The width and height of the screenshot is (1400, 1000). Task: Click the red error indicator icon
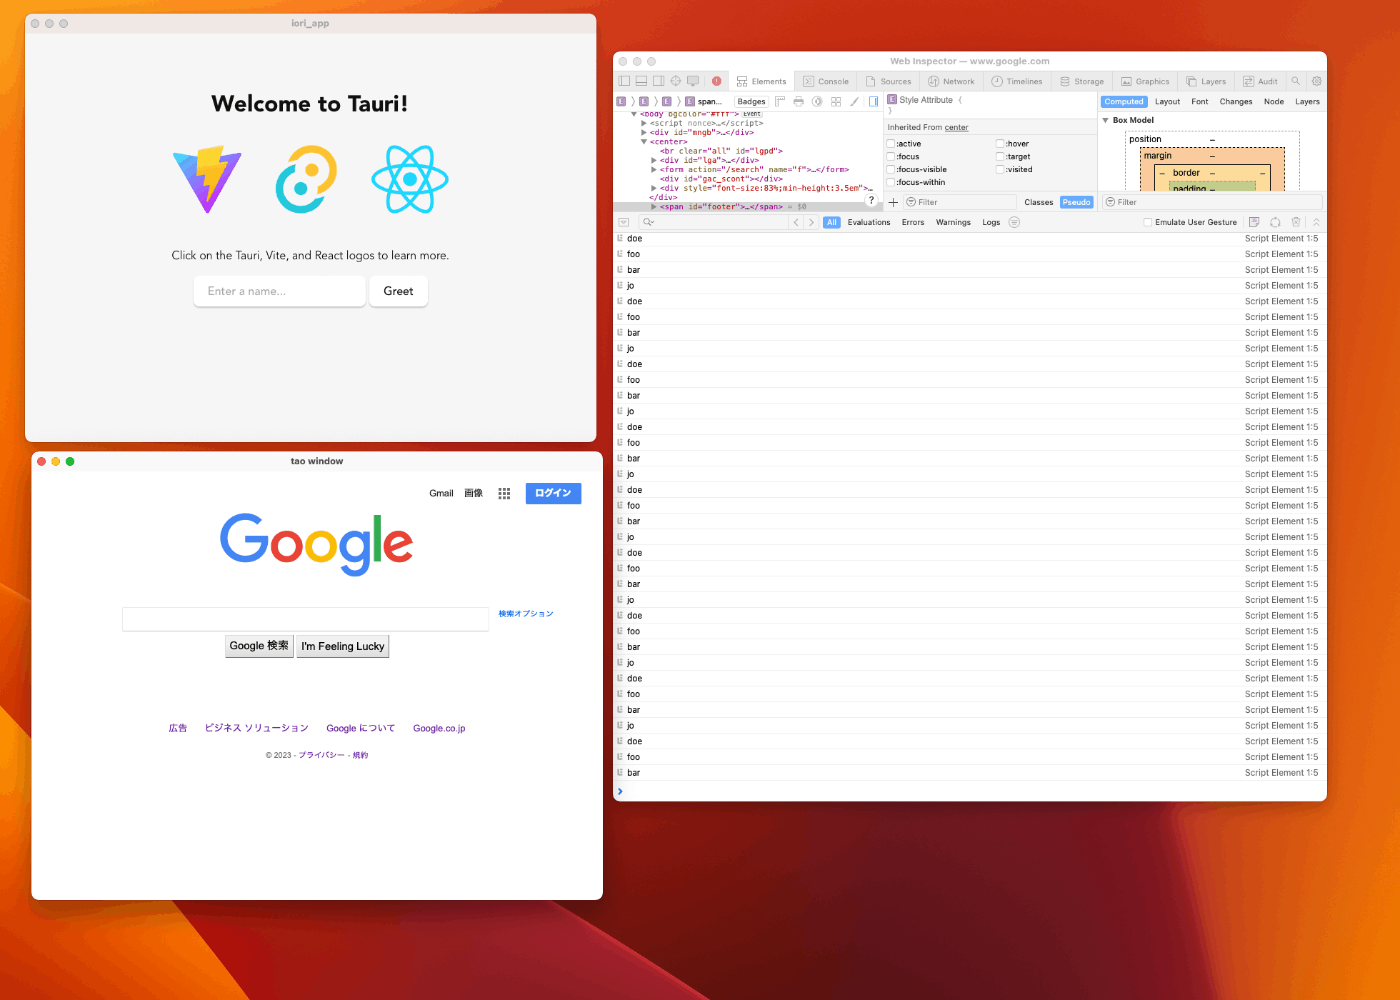pos(716,81)
